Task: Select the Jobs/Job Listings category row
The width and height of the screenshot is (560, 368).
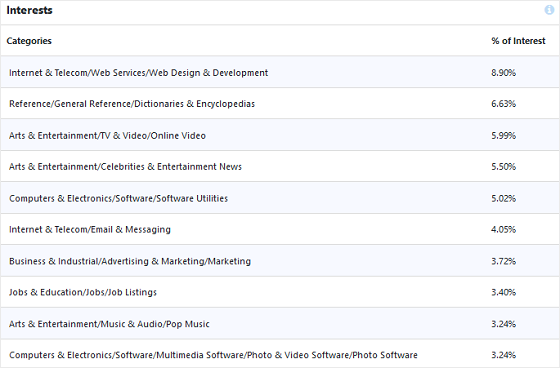Action: tap(280, 292)
